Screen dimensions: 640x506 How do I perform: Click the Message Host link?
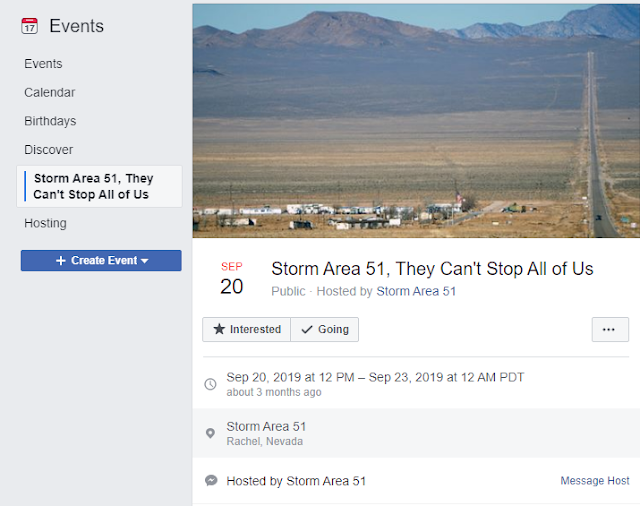click(595, 481)
